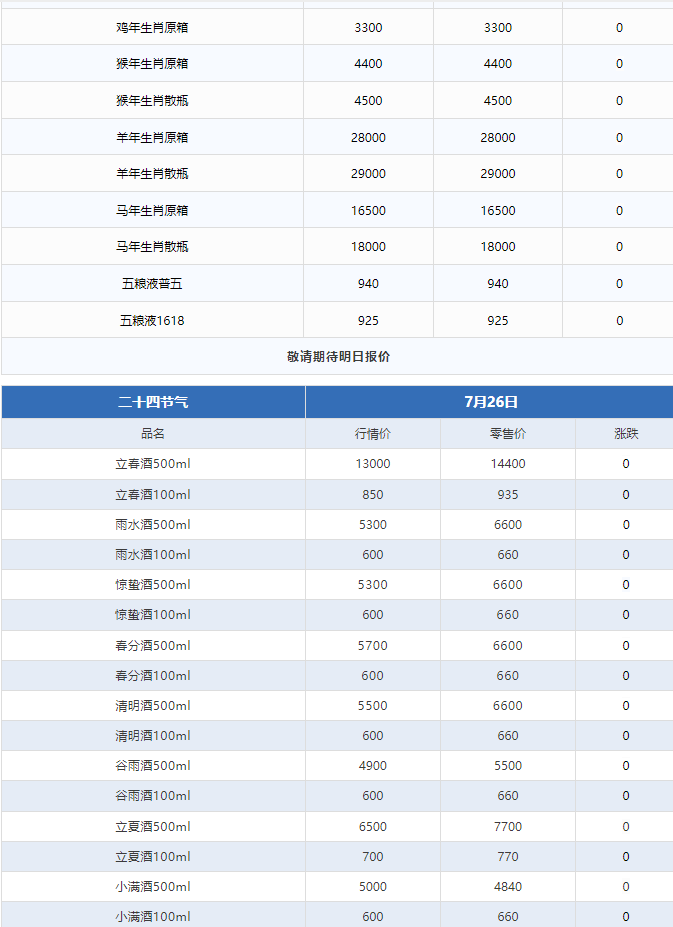Select the 惊蛰酒500ml row name

[153, 585]
